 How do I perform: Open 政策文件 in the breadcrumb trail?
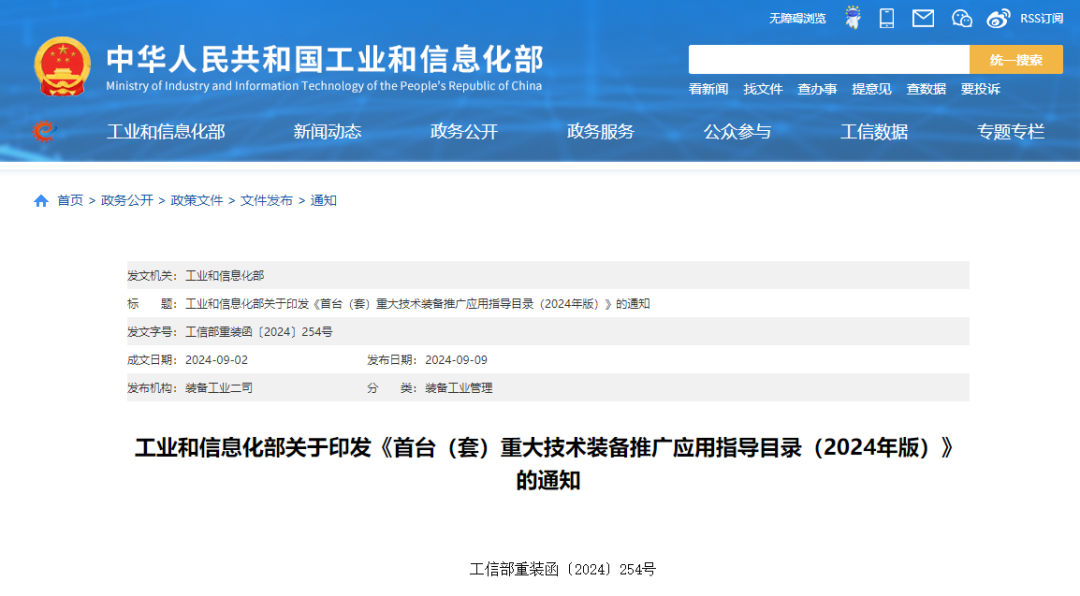(197, 200)
